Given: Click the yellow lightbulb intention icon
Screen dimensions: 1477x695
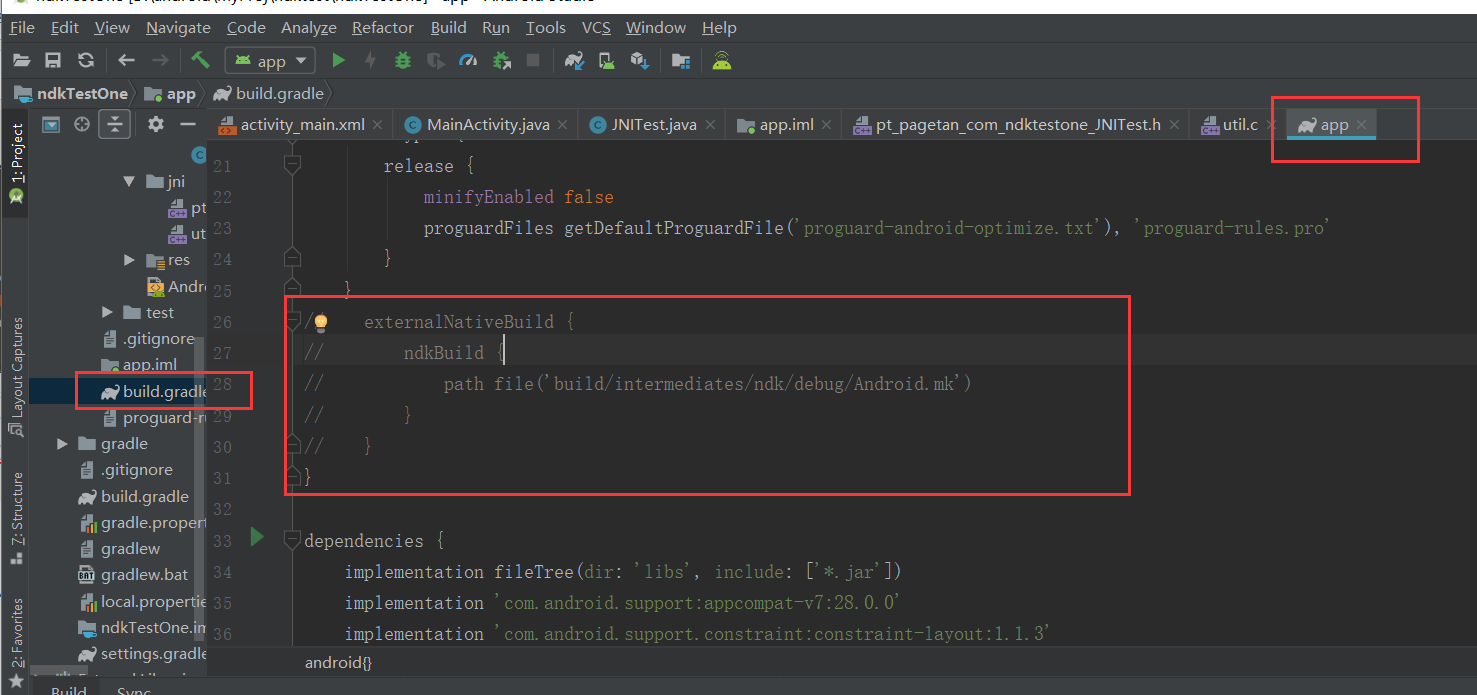Looking at the screenshot, I should (321, 323).
